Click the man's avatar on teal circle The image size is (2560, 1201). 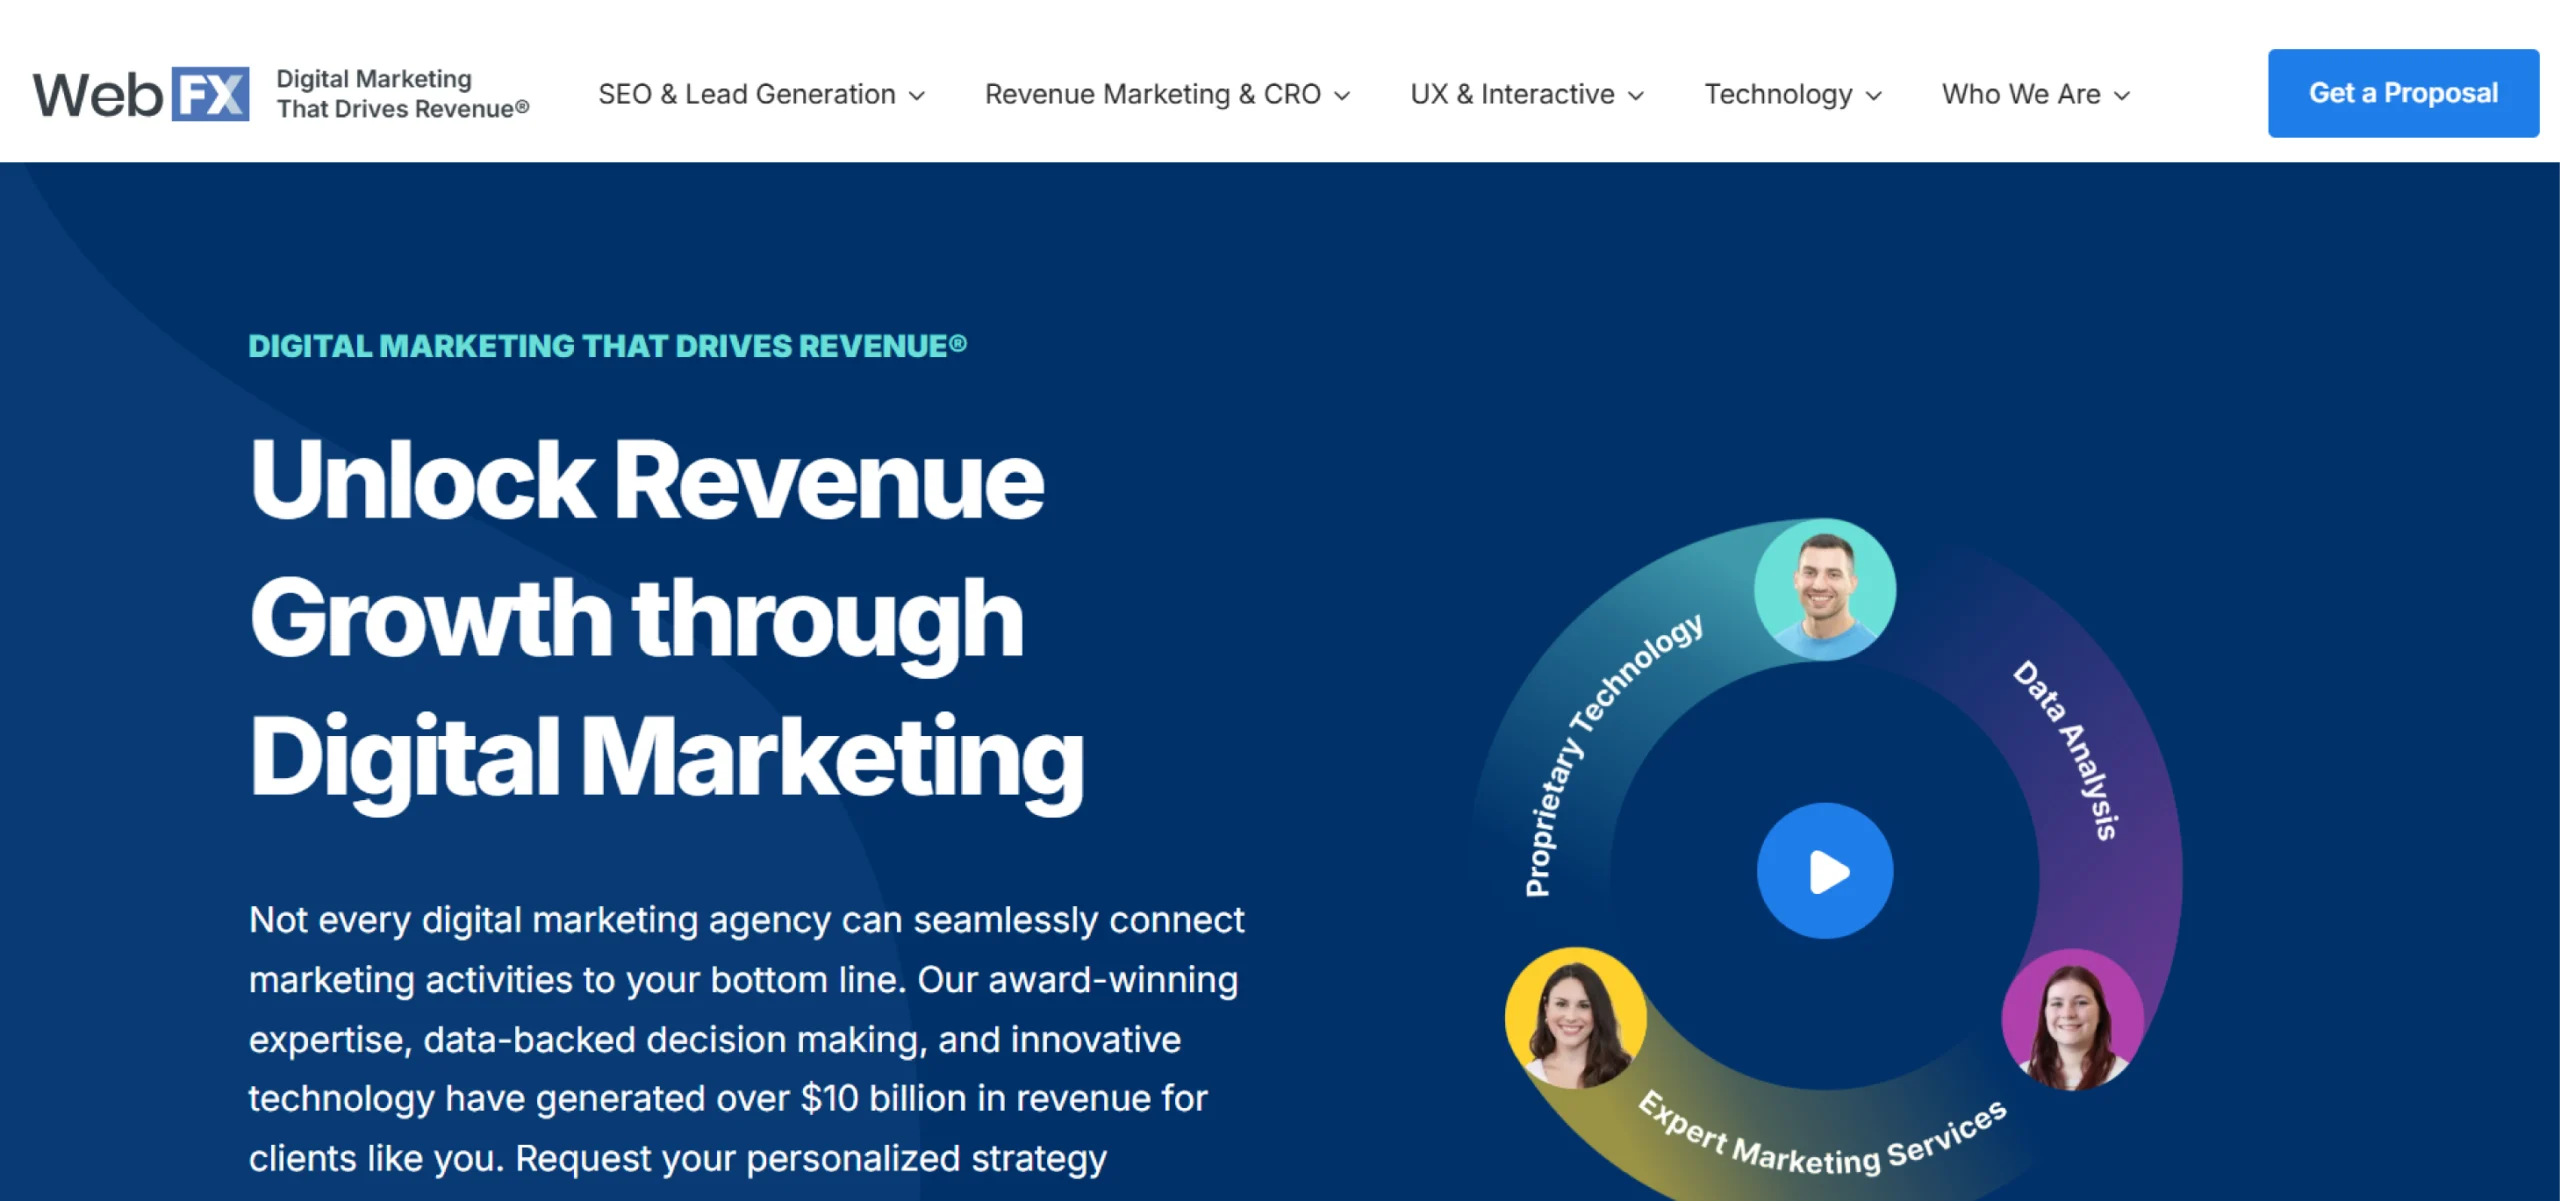point(1824,590)
